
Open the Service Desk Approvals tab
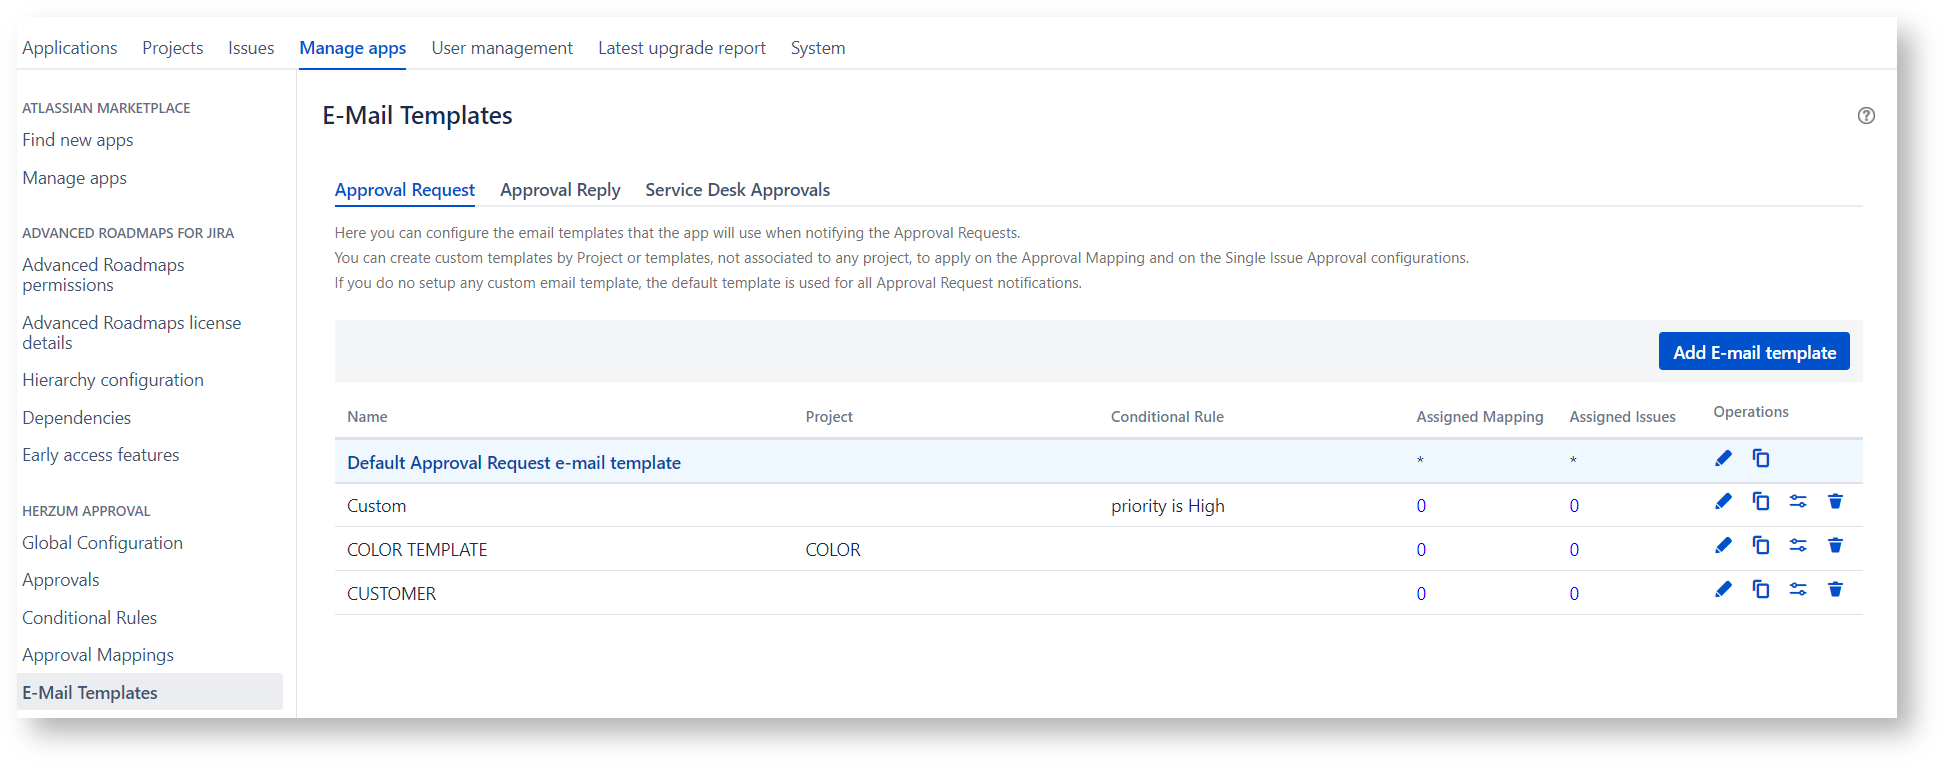(x=737, y=190)
